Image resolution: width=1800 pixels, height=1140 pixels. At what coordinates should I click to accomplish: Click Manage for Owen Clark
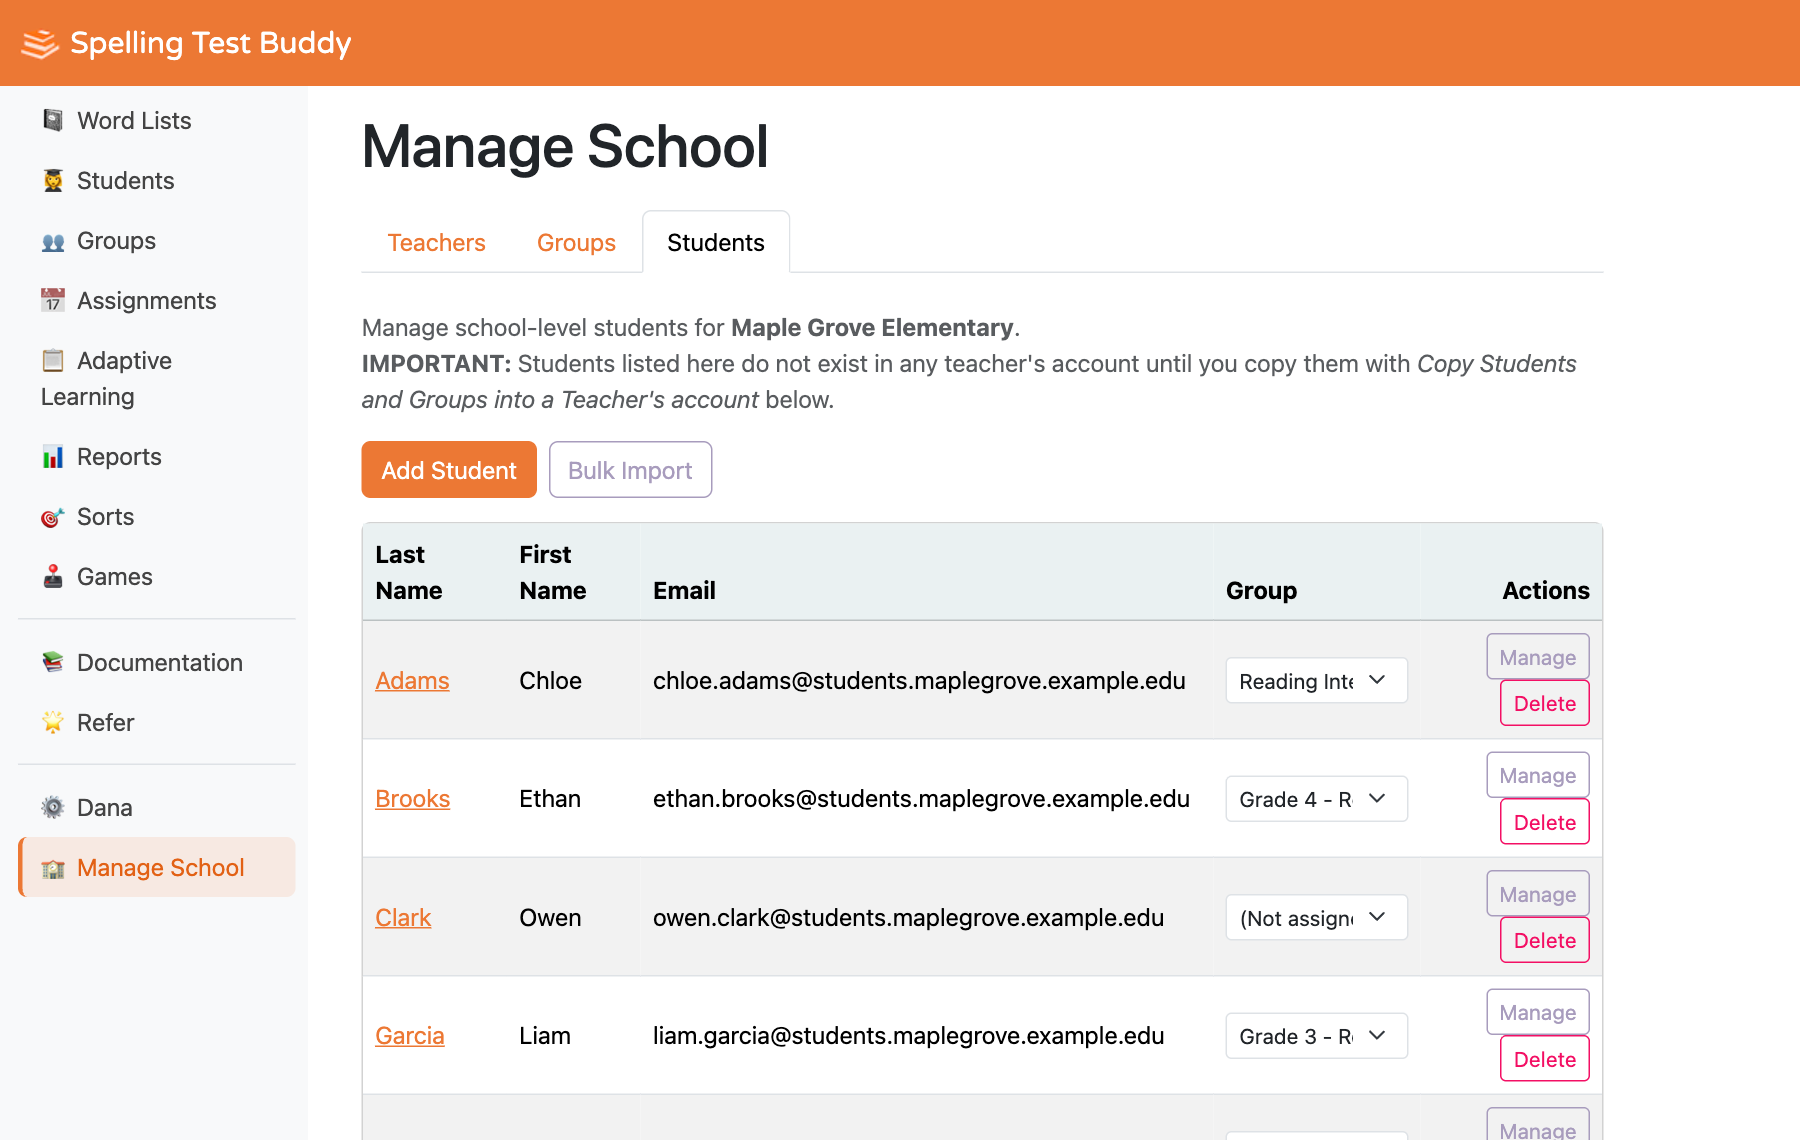coord(1537,894)
